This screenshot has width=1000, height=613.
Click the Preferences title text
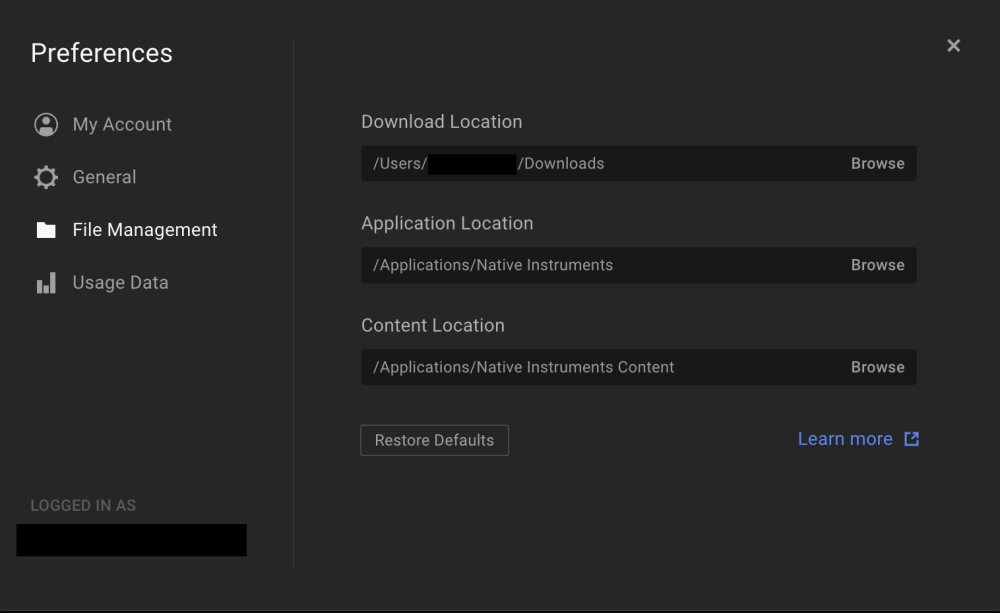101,54
